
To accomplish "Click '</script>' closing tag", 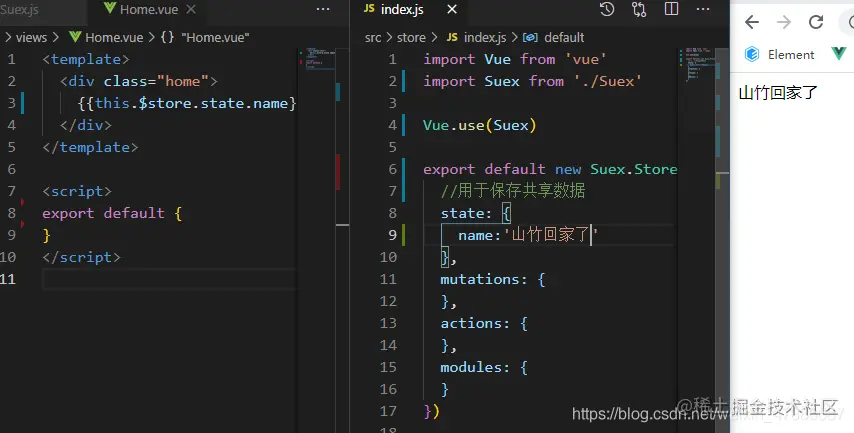I will 81,257.
